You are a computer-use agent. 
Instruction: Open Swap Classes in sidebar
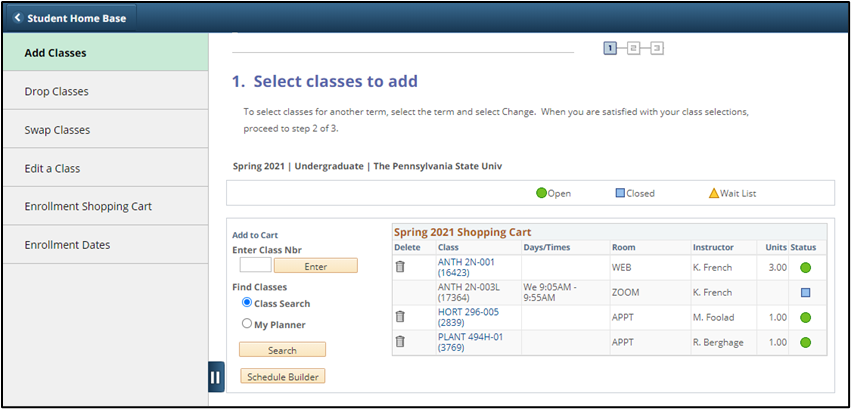[x=105, y=130]
